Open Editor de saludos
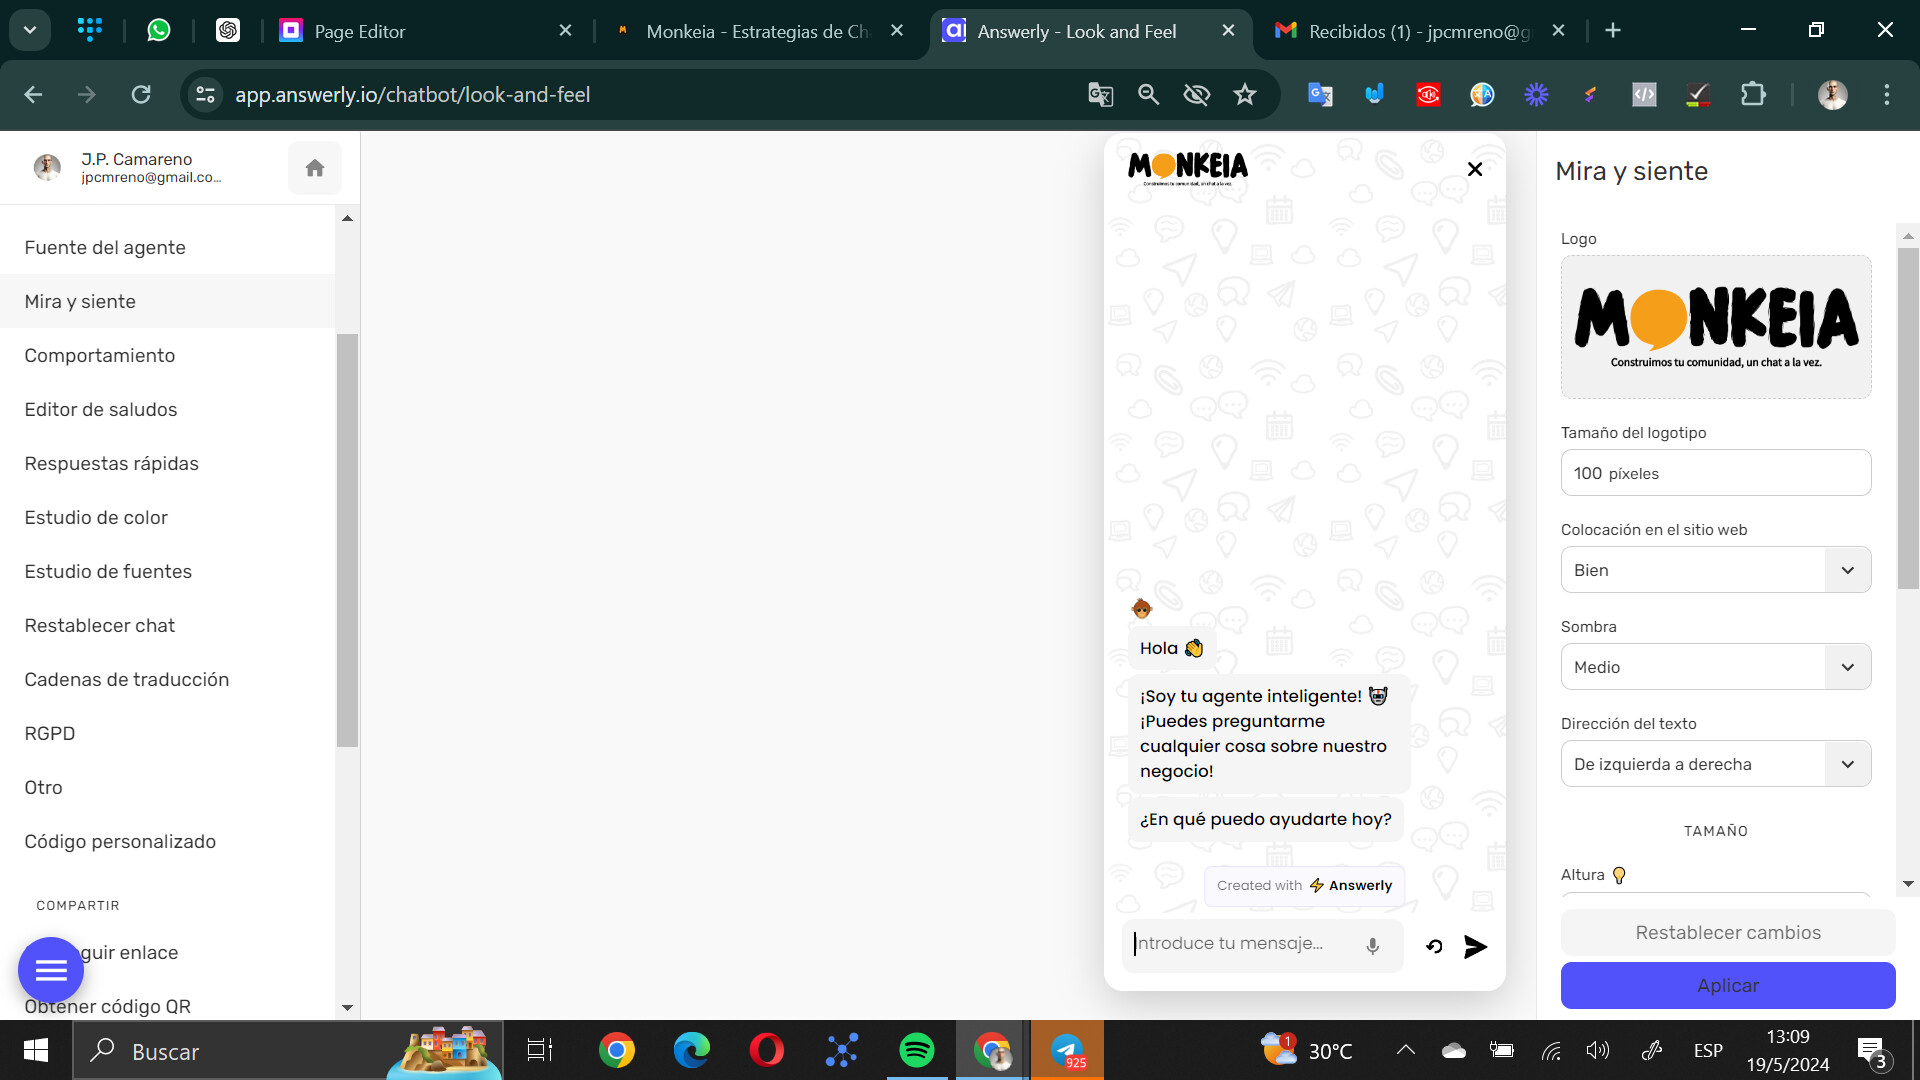The height and width of the screenshot is (1080, 1920). click(x=167, y=409)
